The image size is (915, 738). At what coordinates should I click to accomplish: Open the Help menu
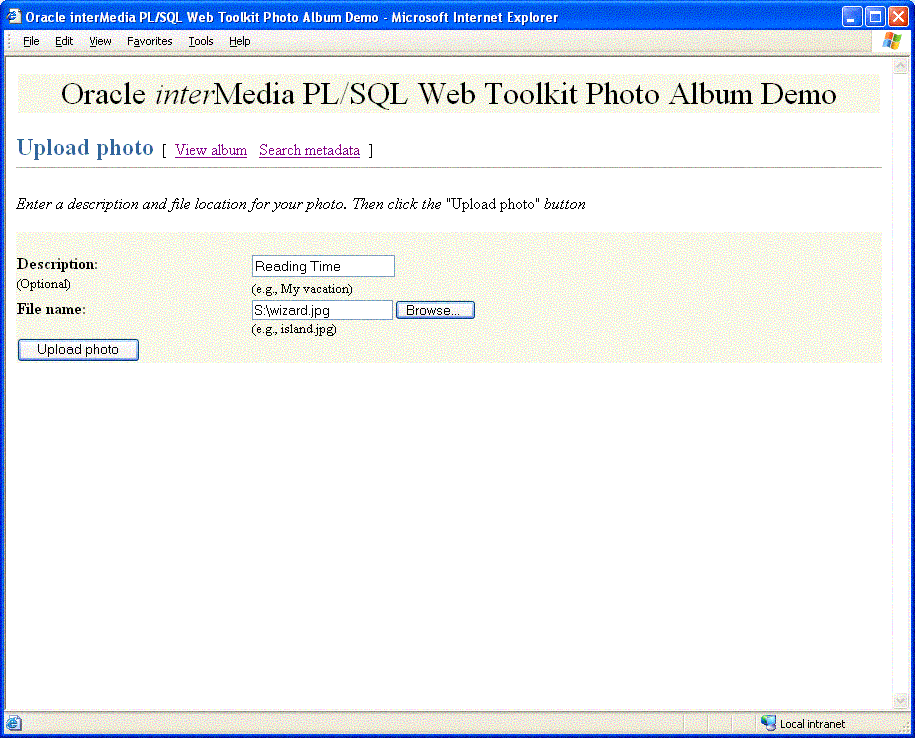pos(239,41)
